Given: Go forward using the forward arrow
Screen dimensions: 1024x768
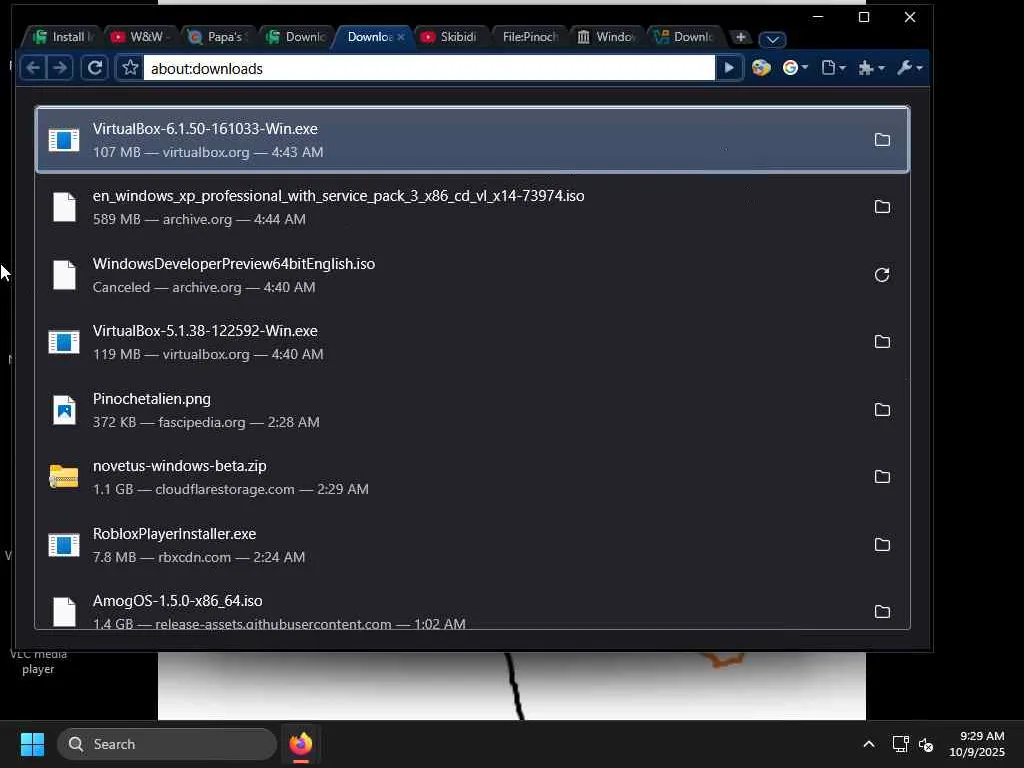Looking at the screenshot, I should point(59,67).
